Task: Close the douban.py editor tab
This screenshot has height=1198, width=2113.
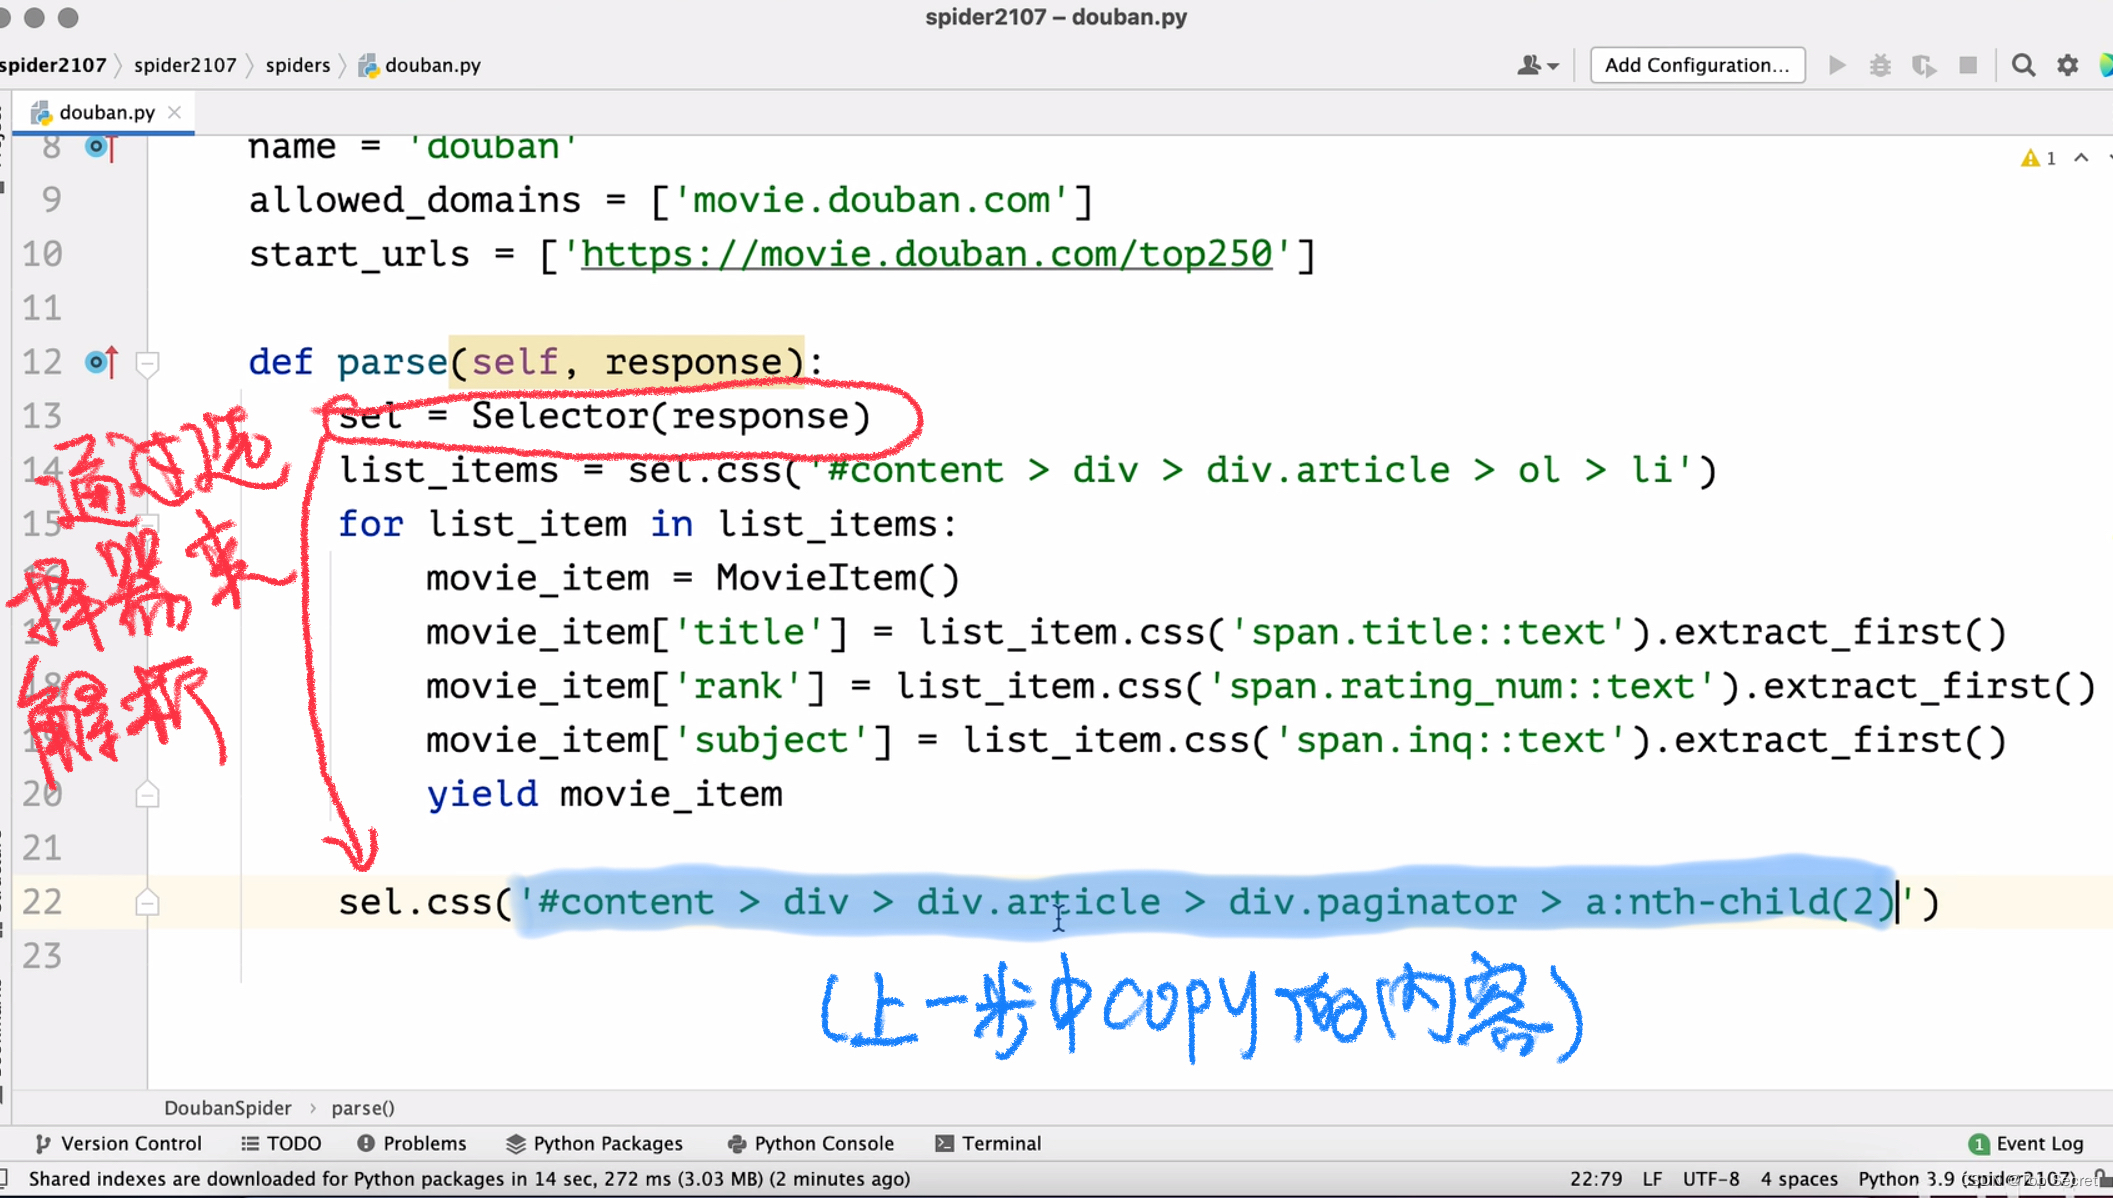Action: coord(175,112)
